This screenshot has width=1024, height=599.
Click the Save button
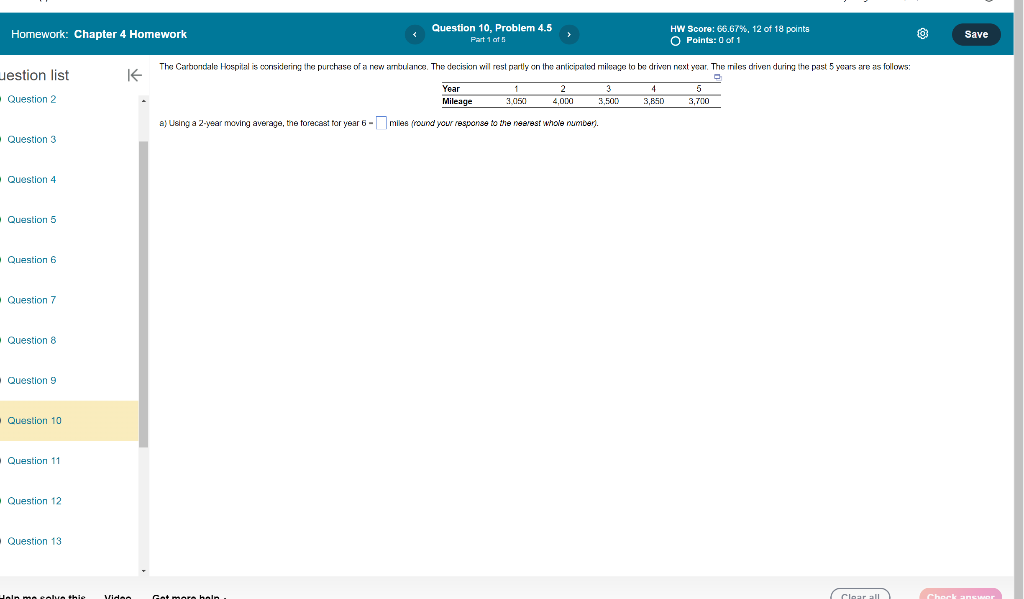coord(976,35)
